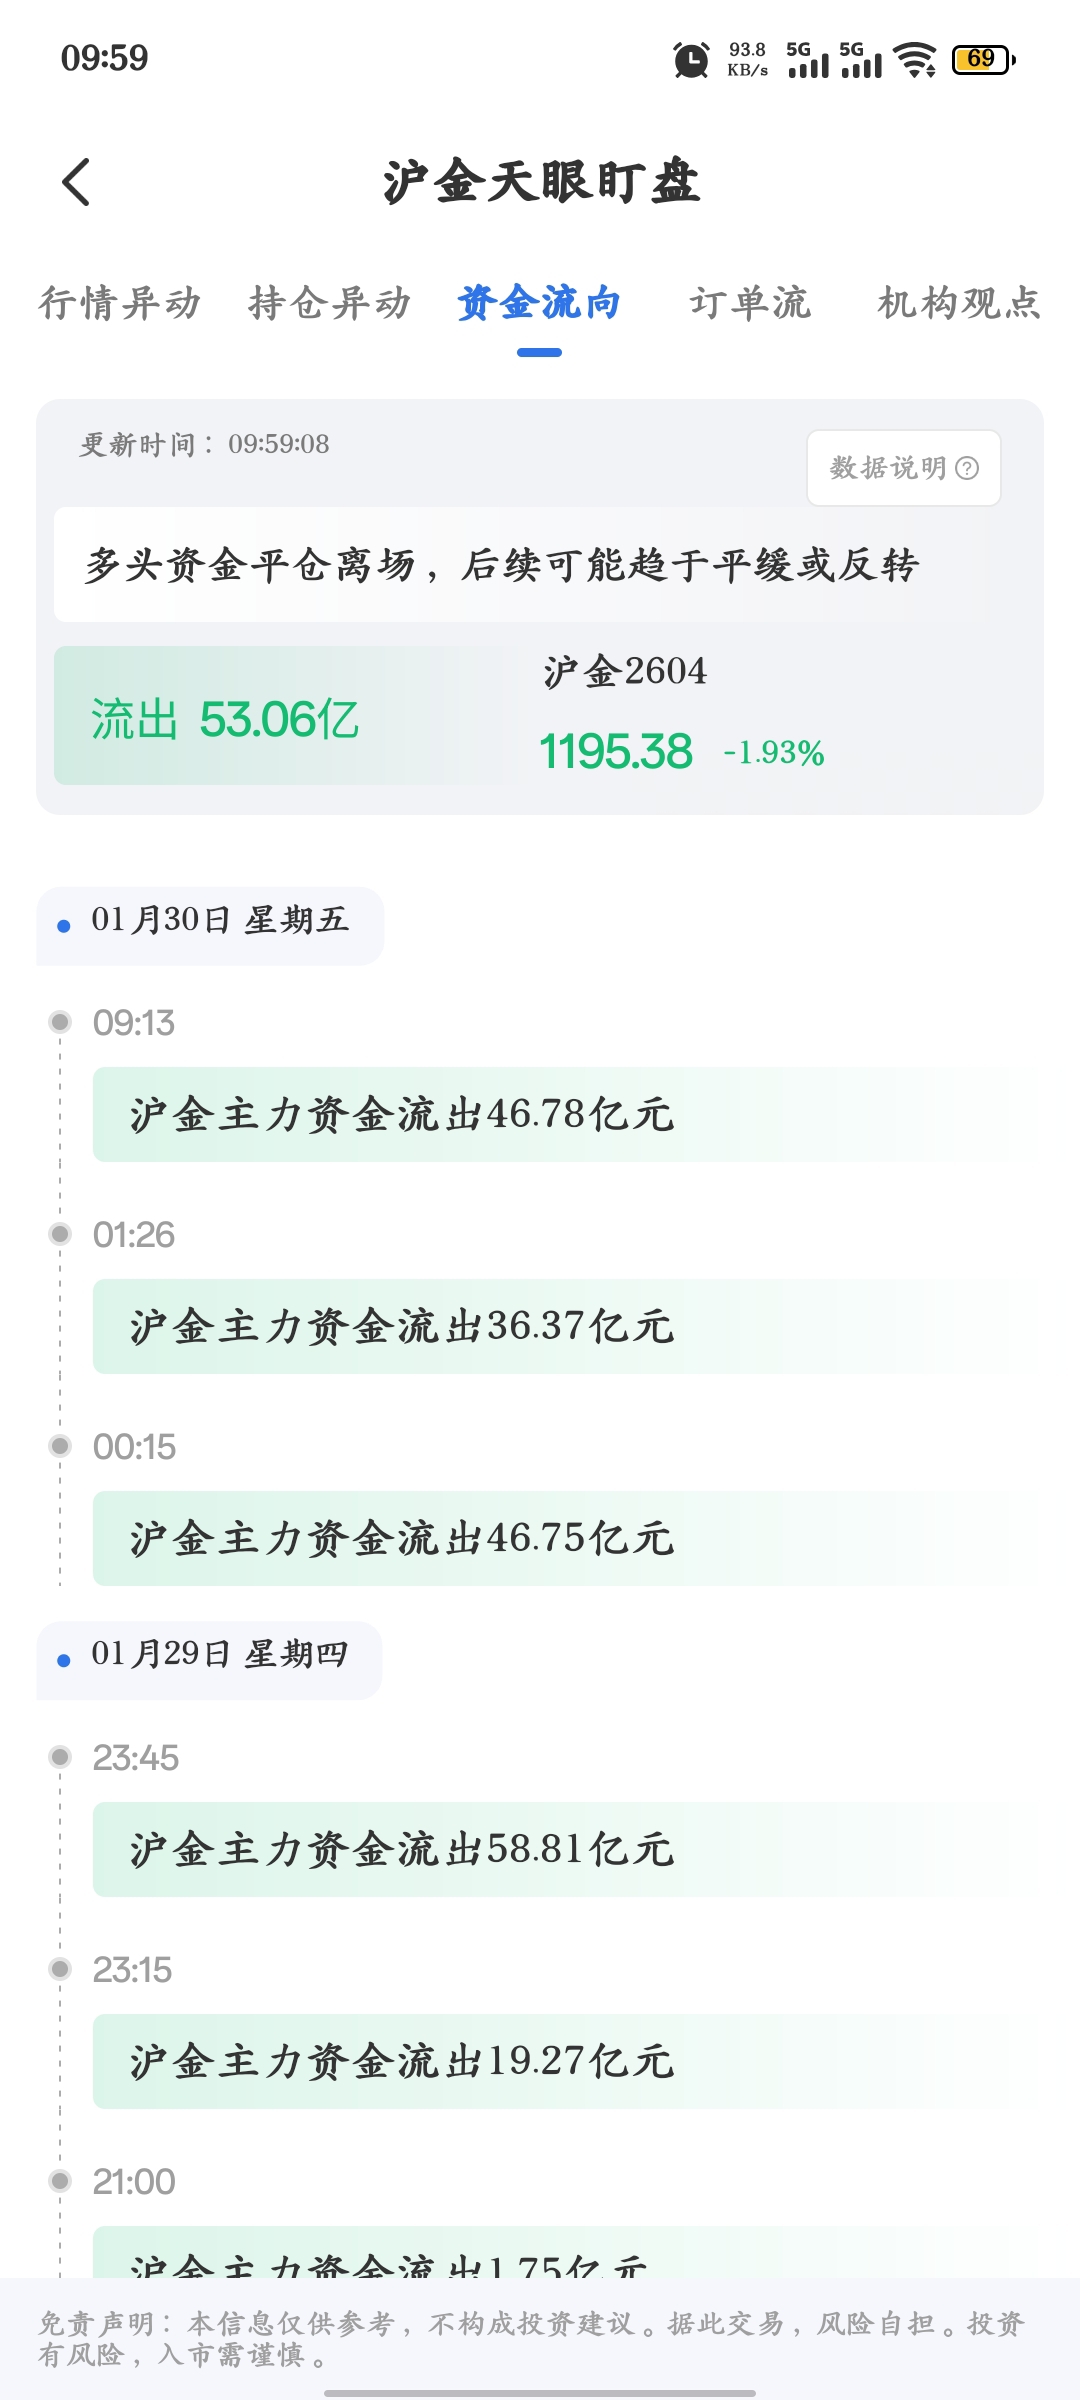
Task: Tap the first 5G signal icon
Action: tap(808, 60)
